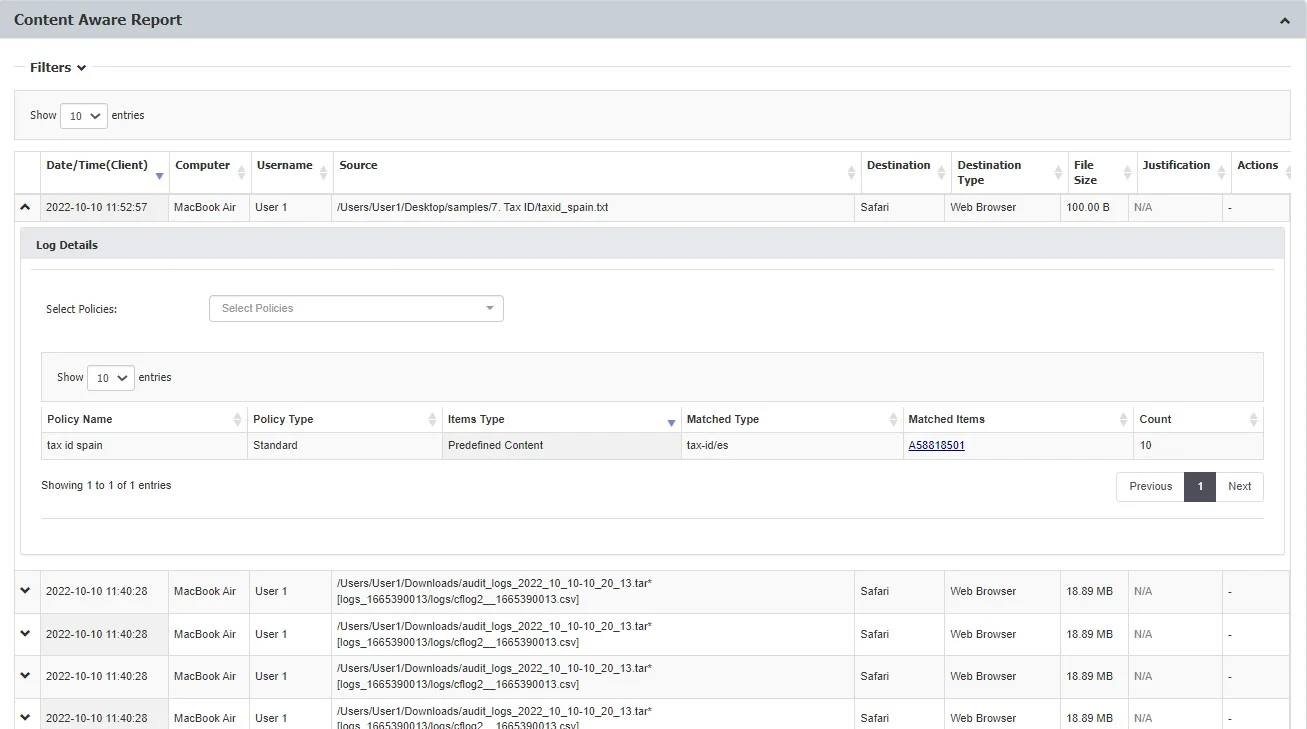The width and height of the screenshot is (1307, 729).
Task: Collapse the Content Aware Report panel
Action: pyautogui.click(x=1285, y=21)
